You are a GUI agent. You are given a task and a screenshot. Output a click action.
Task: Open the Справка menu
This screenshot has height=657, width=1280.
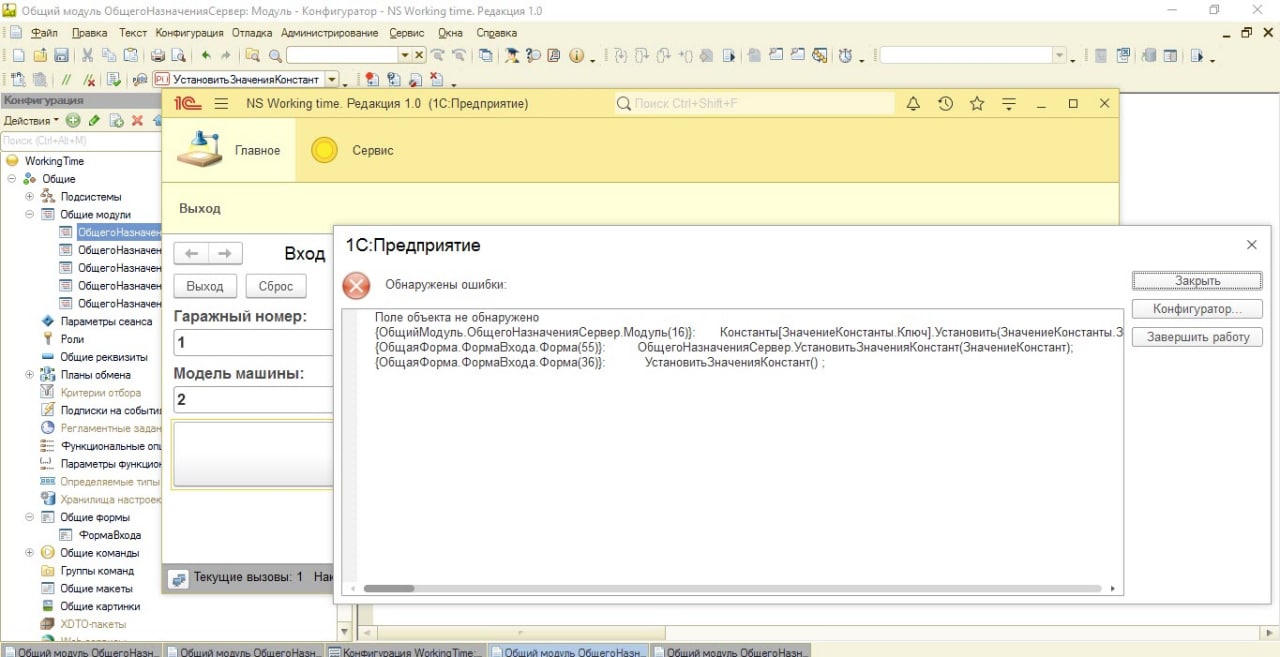(x=497, y=33)
